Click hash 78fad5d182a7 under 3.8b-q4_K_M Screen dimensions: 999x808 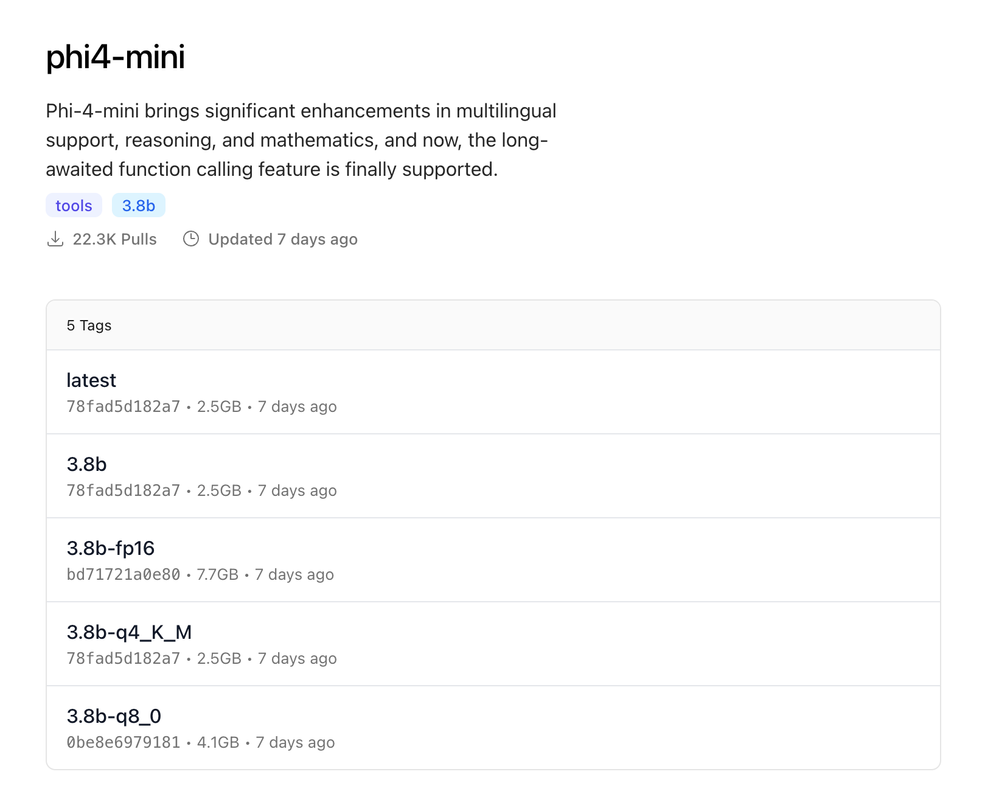123,659
